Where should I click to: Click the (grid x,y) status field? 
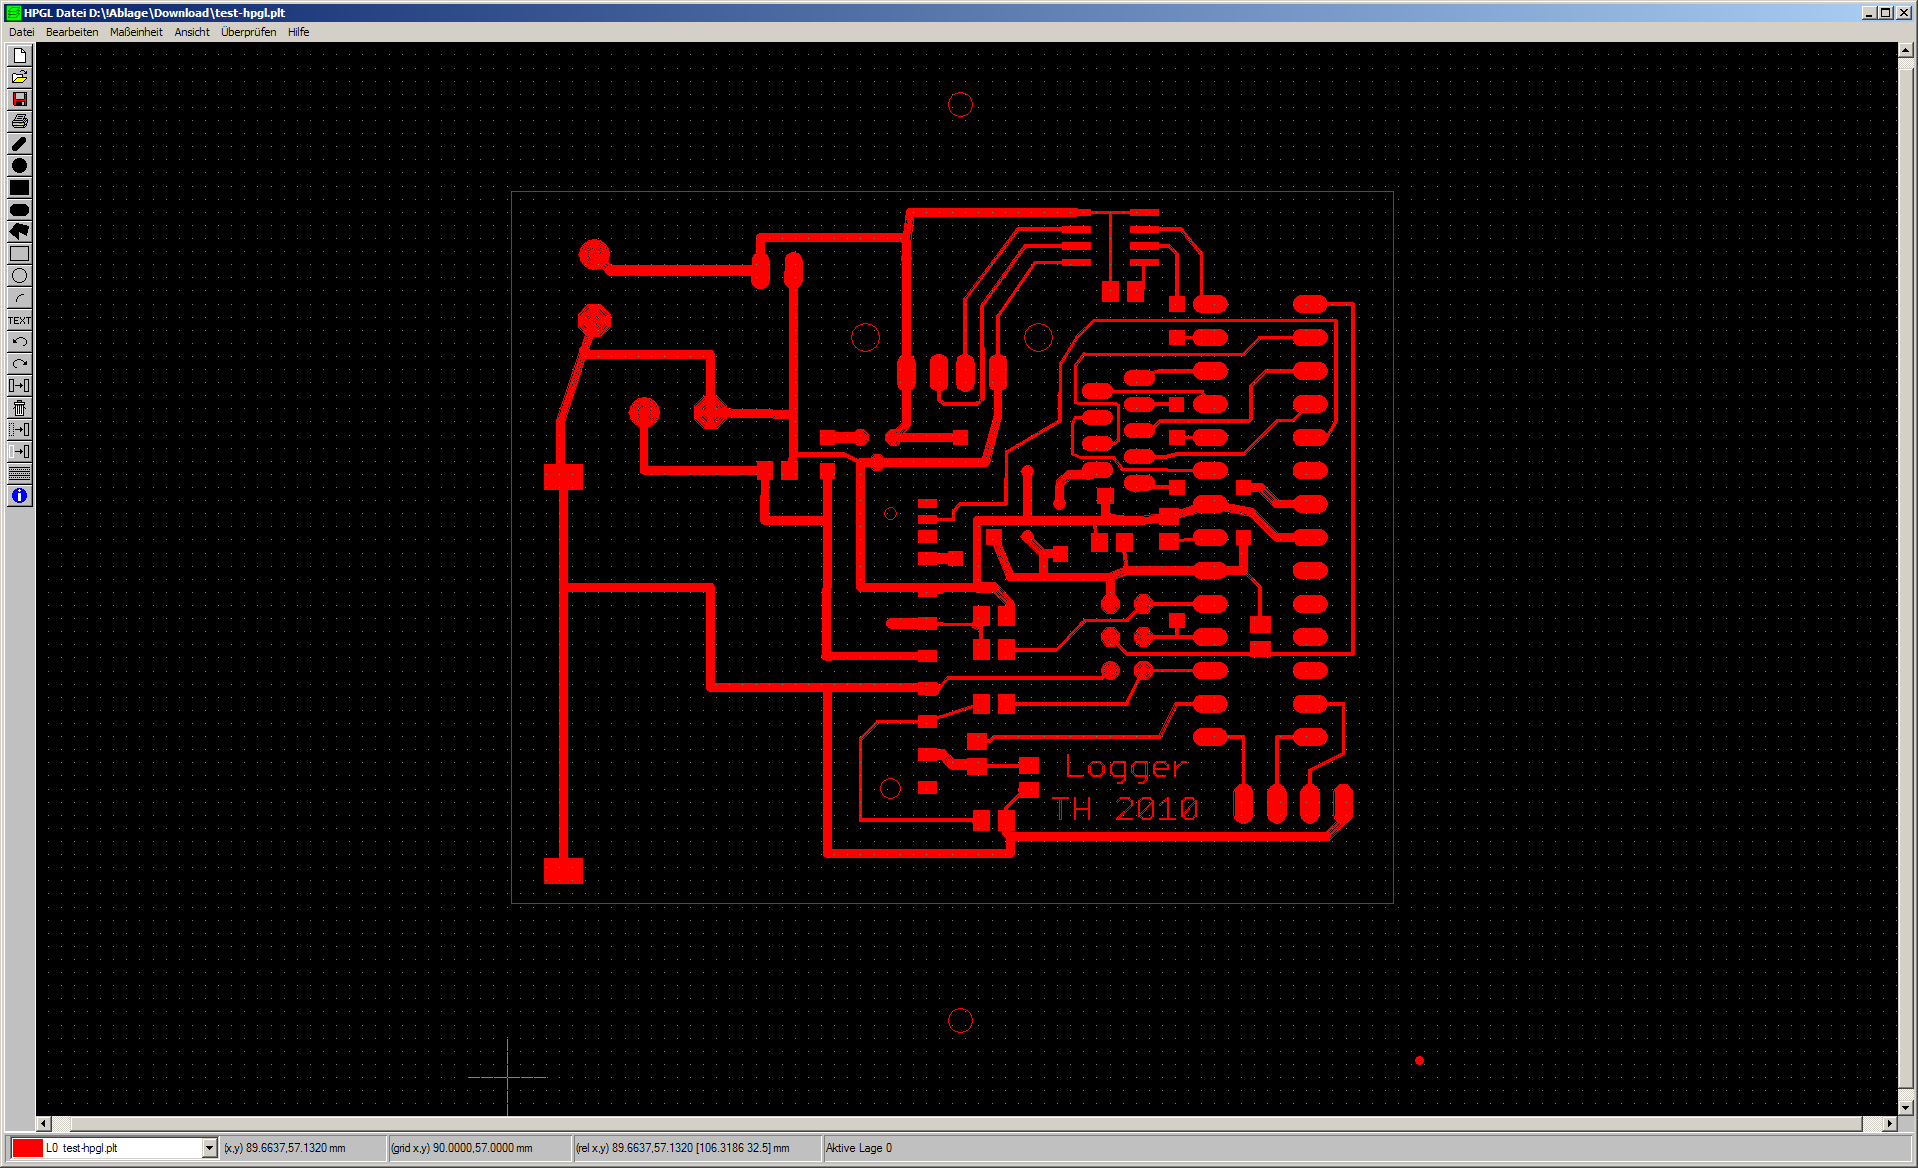[x=479, y=1148]
